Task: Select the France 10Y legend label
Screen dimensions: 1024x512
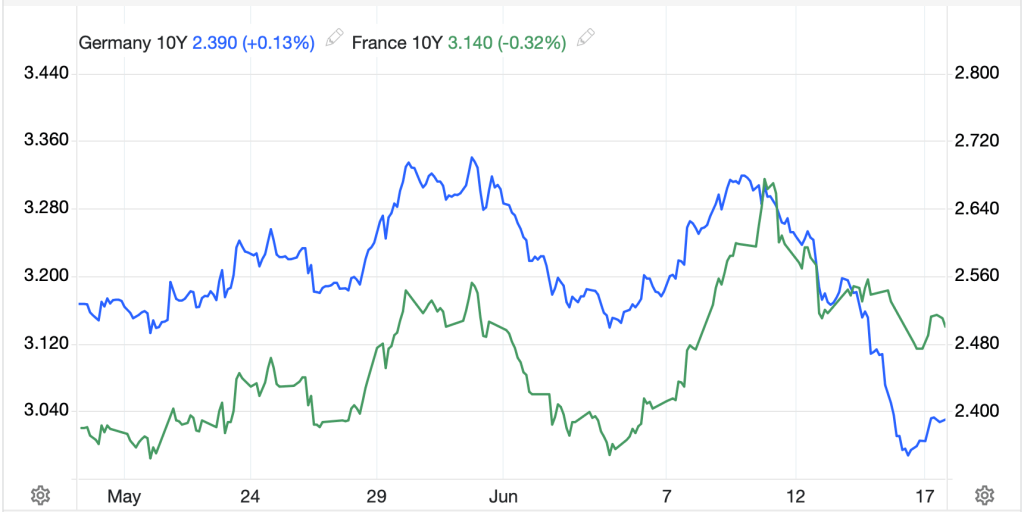Action: coord(397,42)
